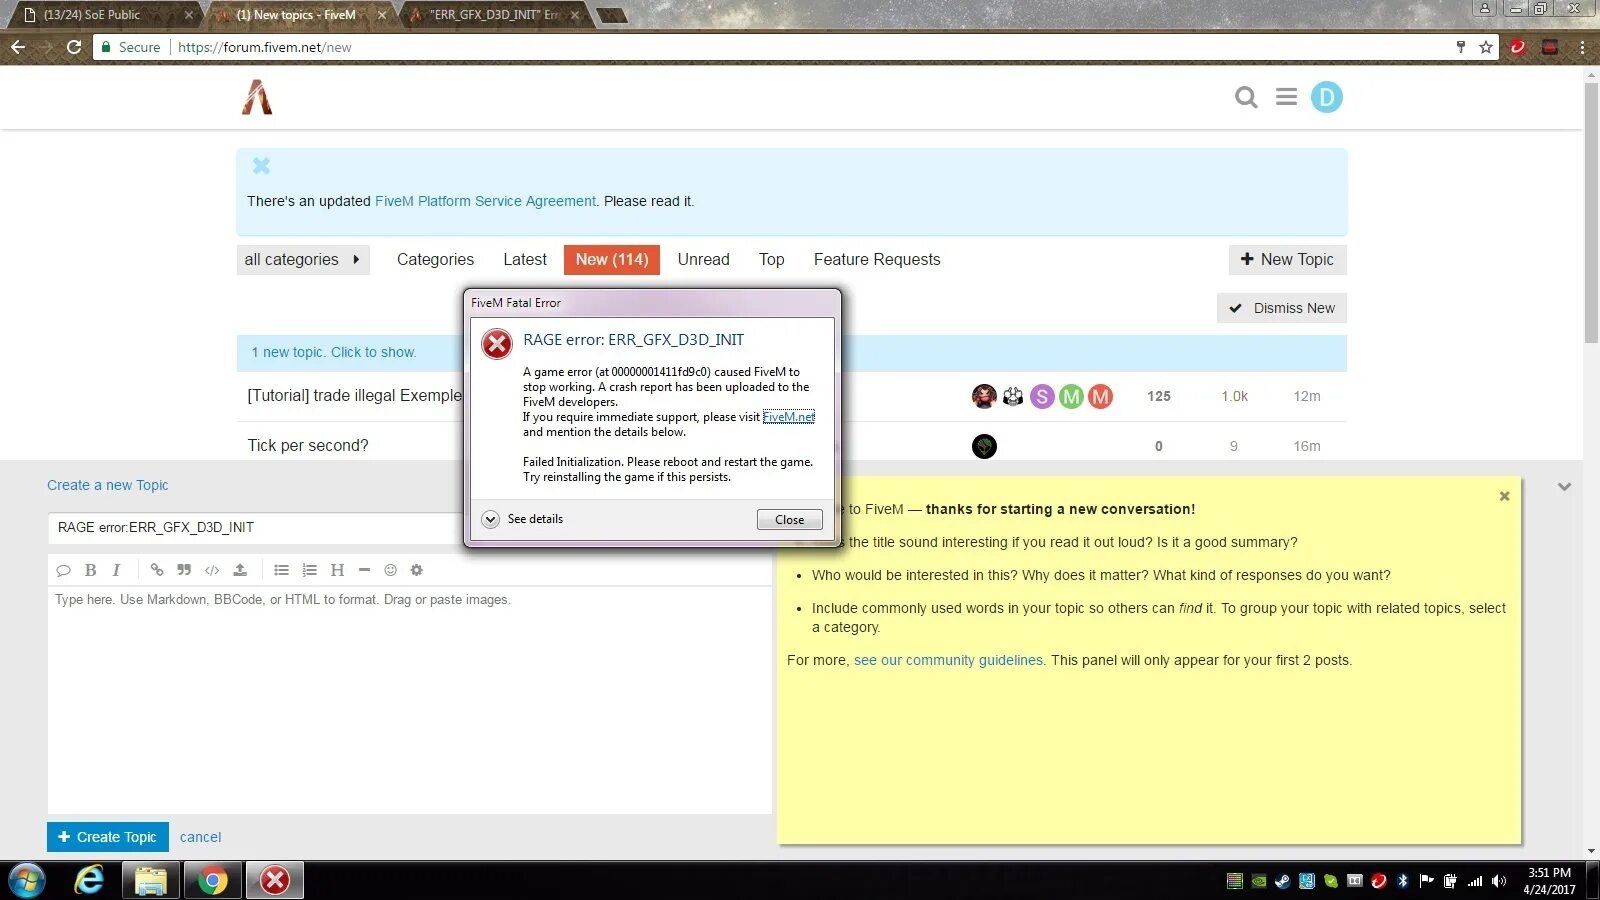Open the user profile avatar D

pyautogui.click(x=1326, y=97)
